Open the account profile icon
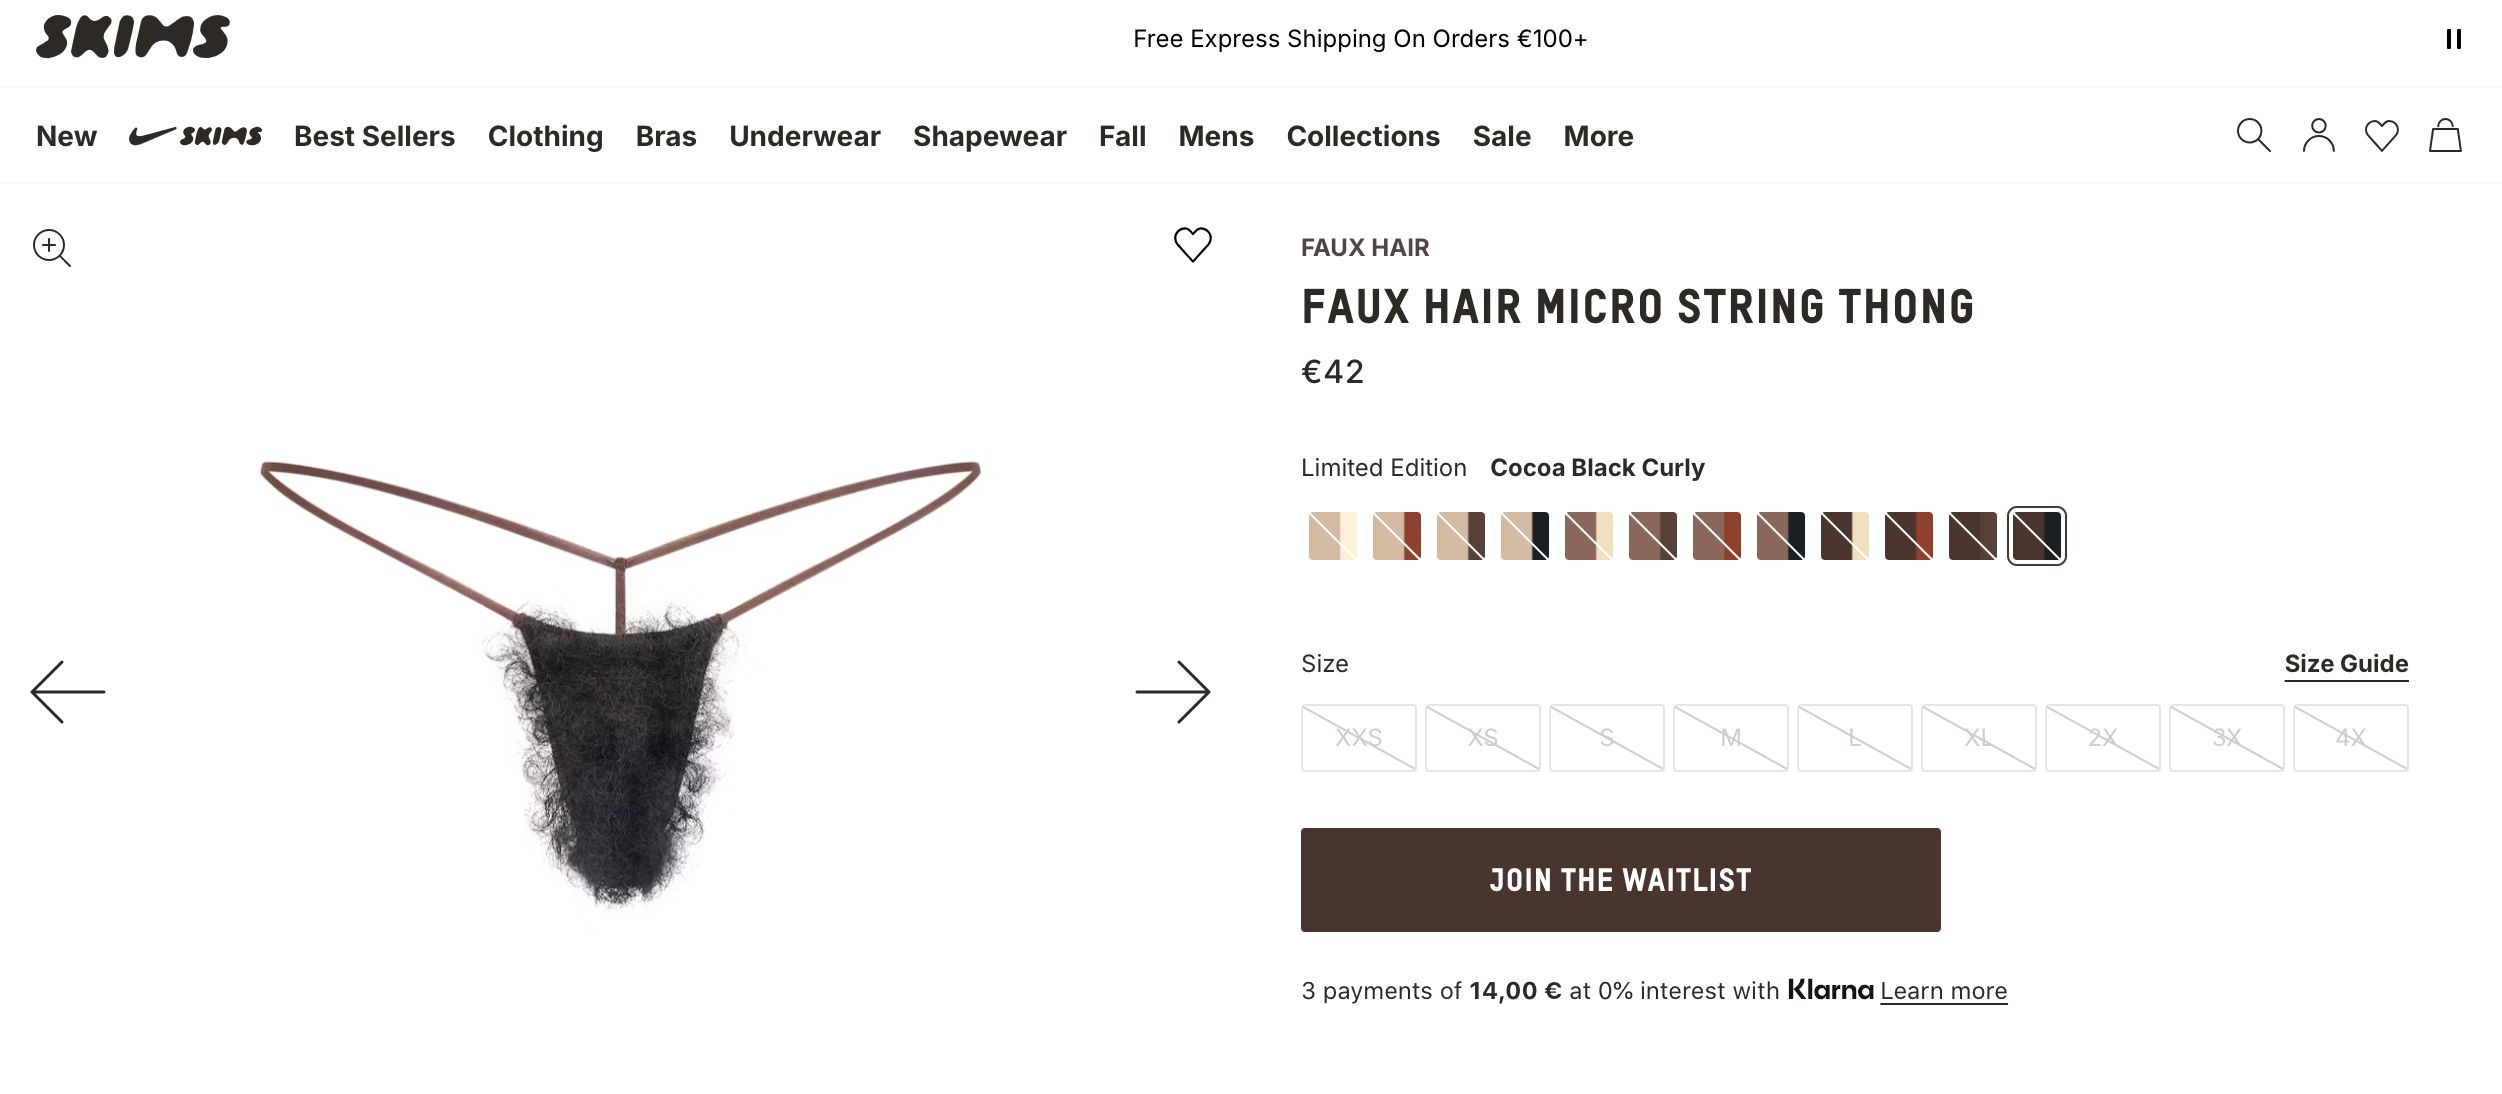The image size is (2502, 1094). (2318, 135)
